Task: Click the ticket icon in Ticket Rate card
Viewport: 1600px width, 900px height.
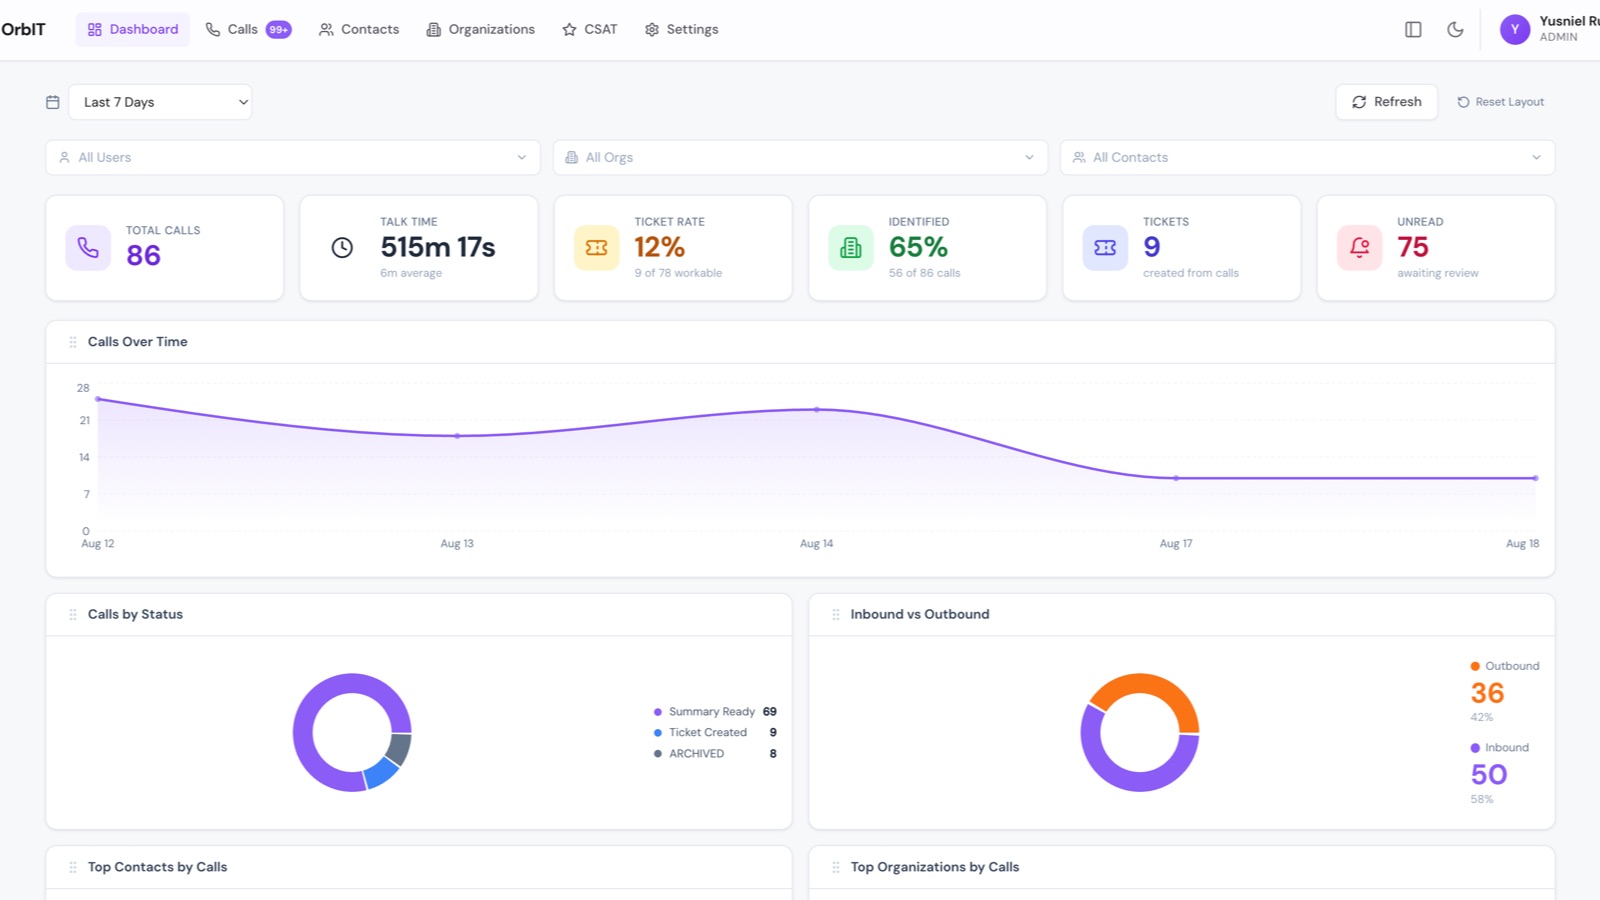Action: [597, 247]
